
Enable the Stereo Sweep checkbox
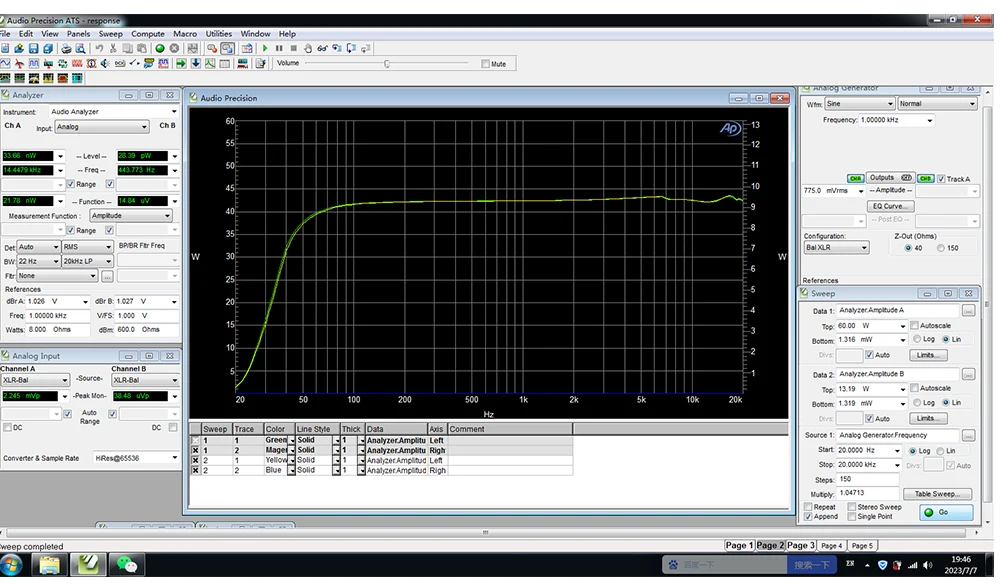pos(851,508)
